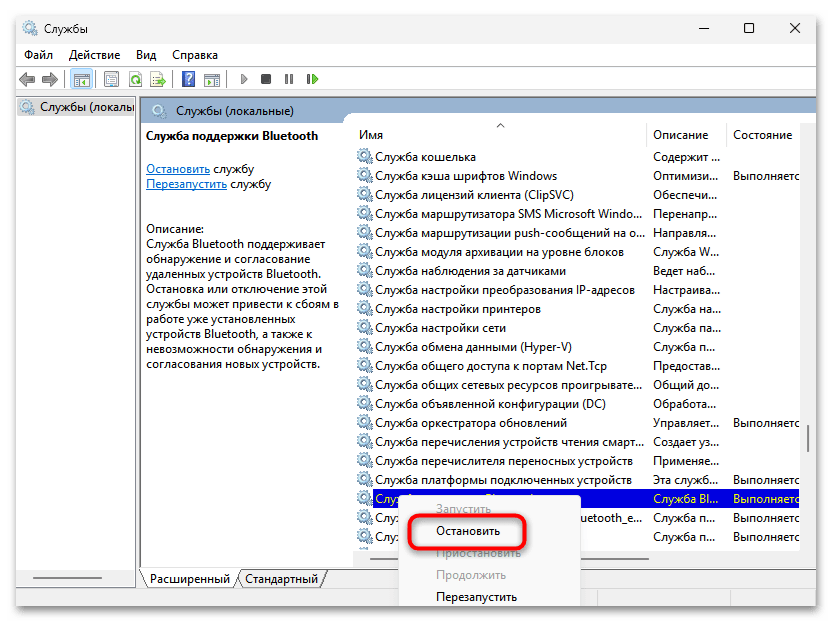
Task: Select Служба платформы подключенных устройств row
Action: [577, 480]
